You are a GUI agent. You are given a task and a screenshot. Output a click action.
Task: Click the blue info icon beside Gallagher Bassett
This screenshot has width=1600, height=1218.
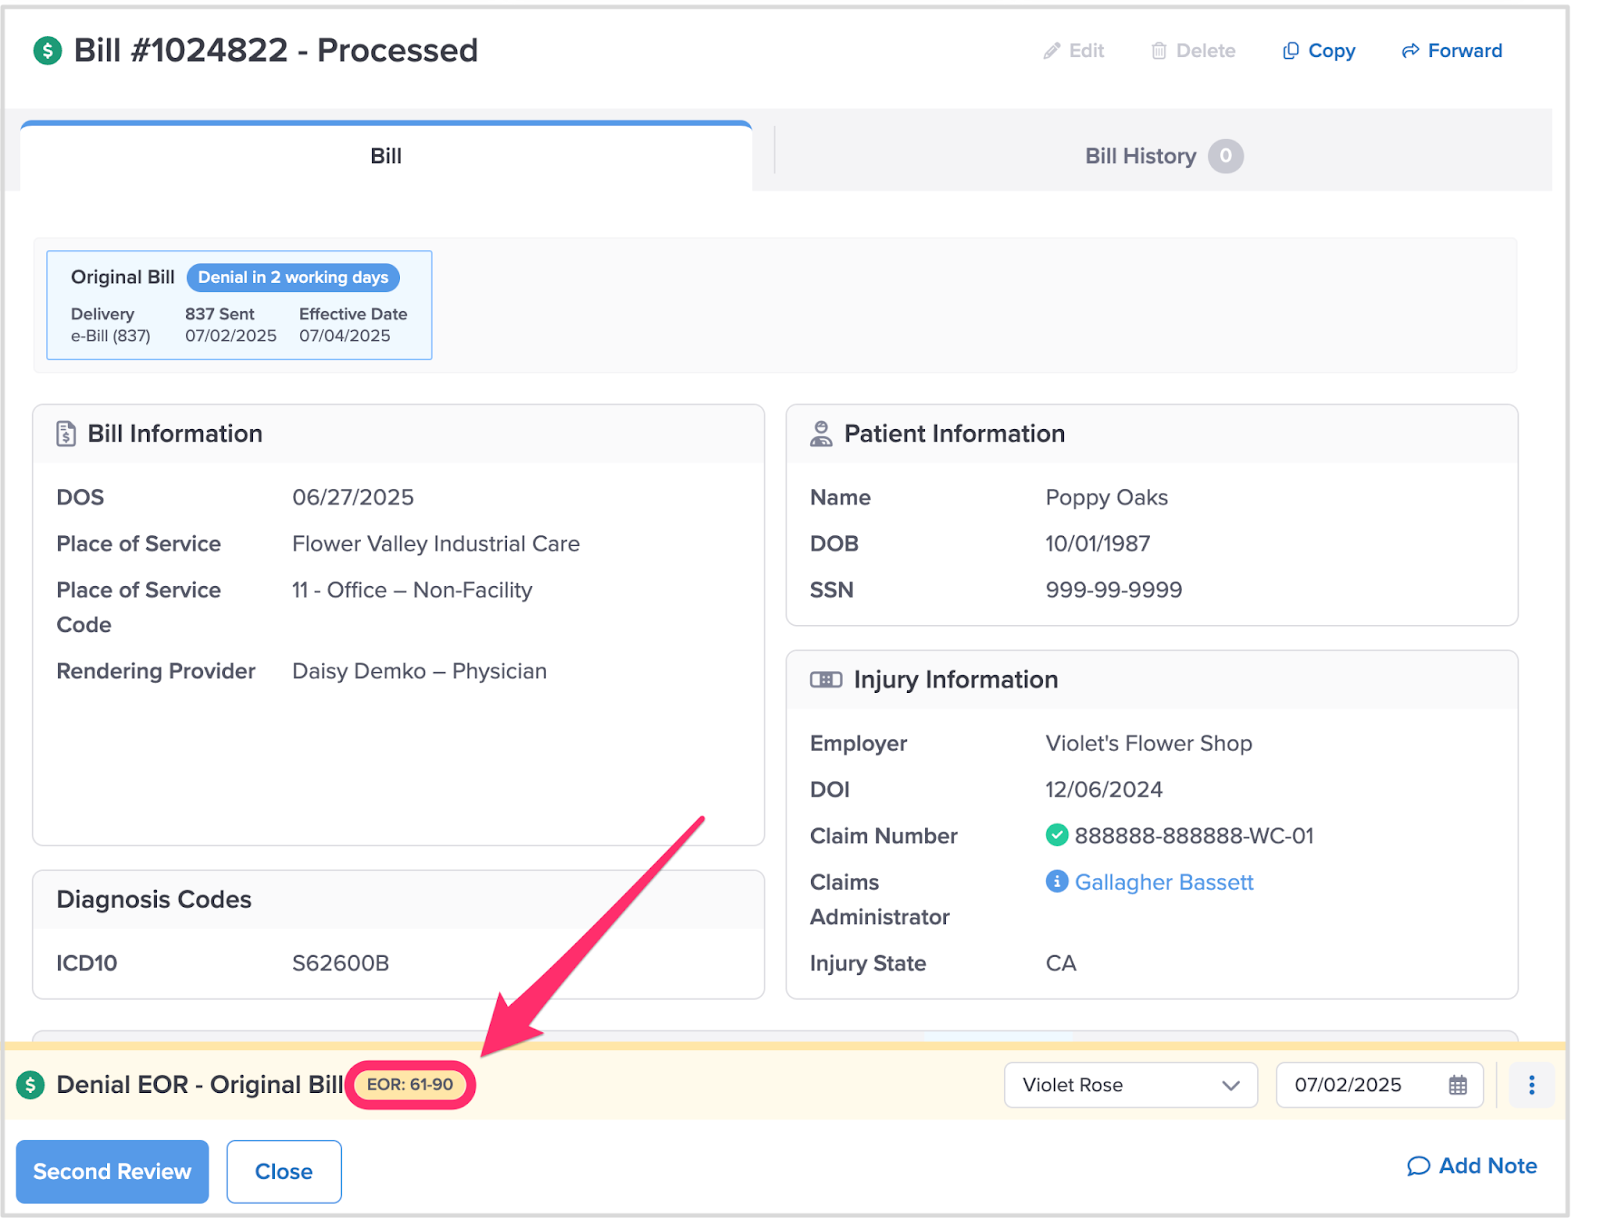pyautogui.click(x=1056, y=881)
